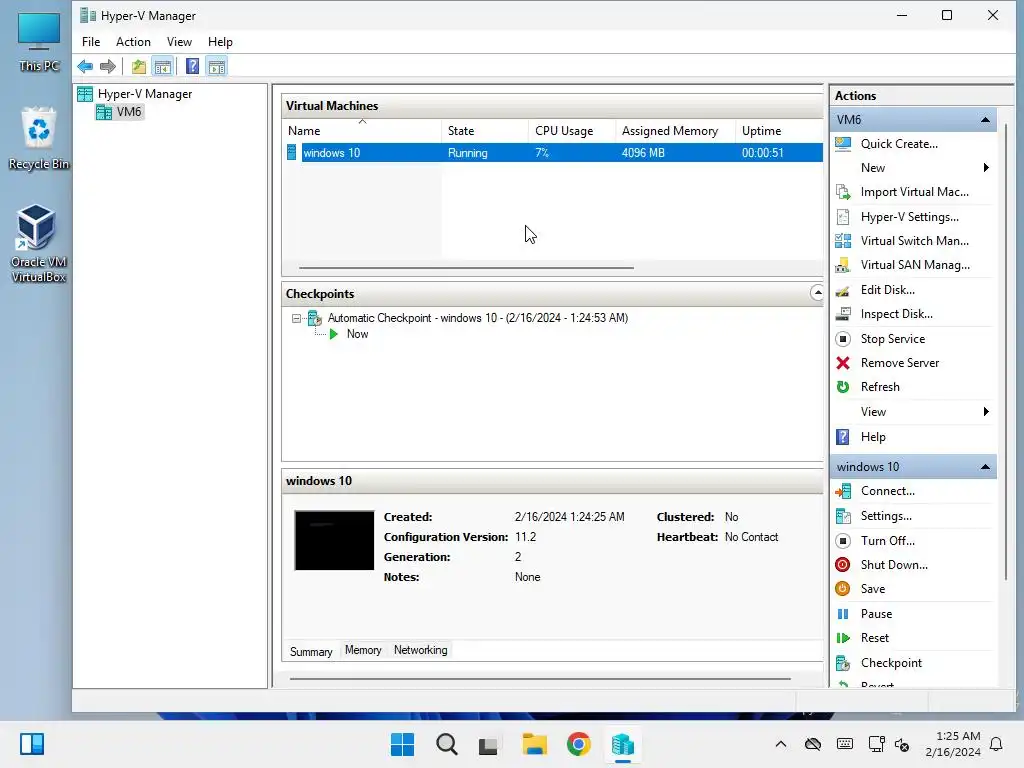1024x768 pixels.
Task: Select VM6 server in the tree
Action: coord(129,112)
